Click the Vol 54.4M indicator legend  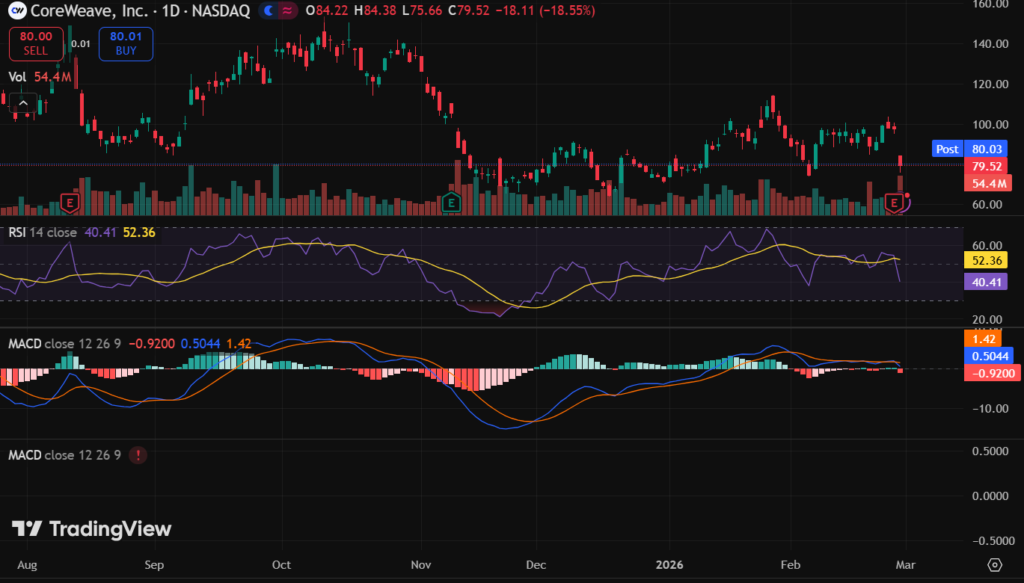[x=39, y=76]
